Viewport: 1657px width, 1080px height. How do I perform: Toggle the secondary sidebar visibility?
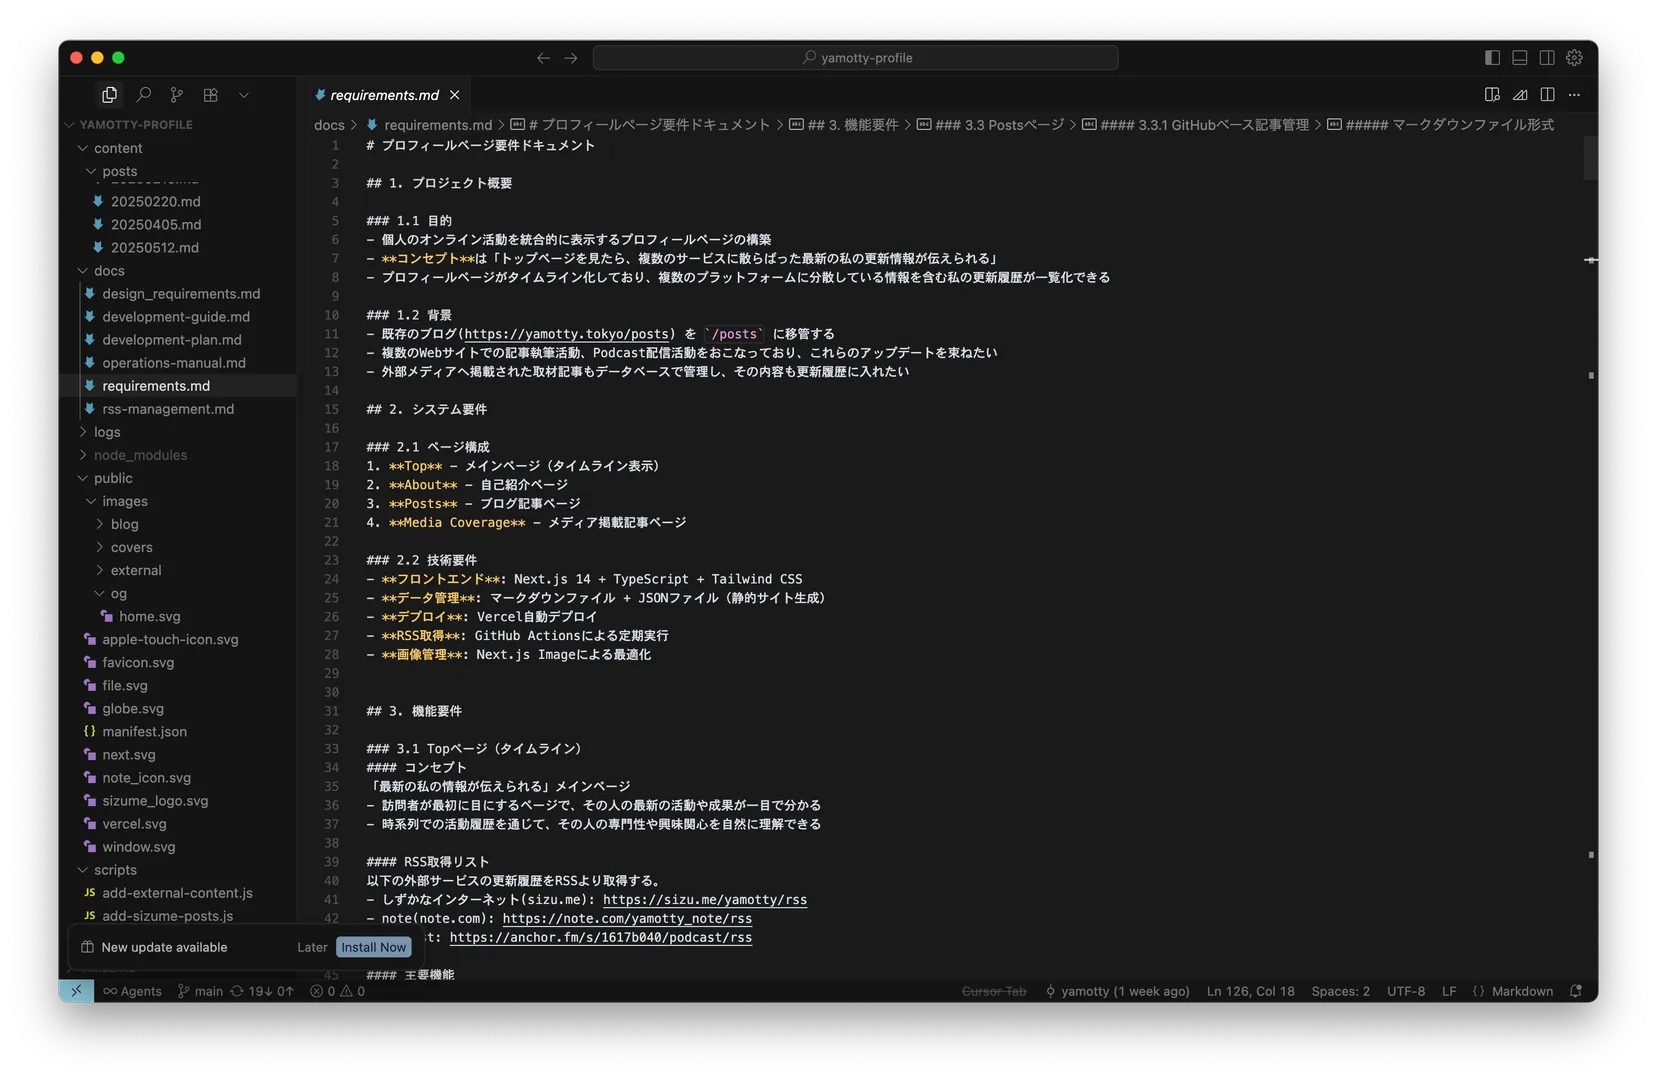tap(1547, 58)
